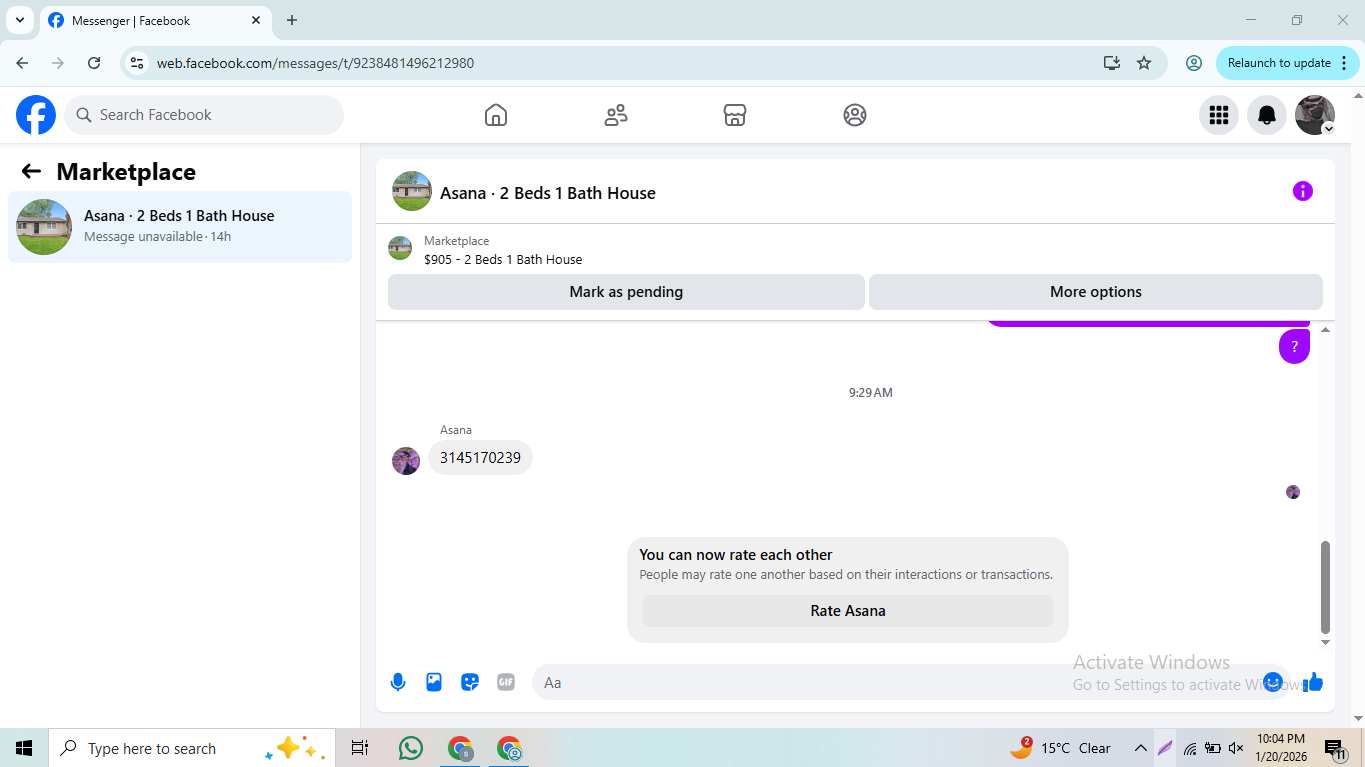Click the seen receipt avatar in chat
Image resolution: width=1365 pixels, height=767 pixels.
point(1293,492)
